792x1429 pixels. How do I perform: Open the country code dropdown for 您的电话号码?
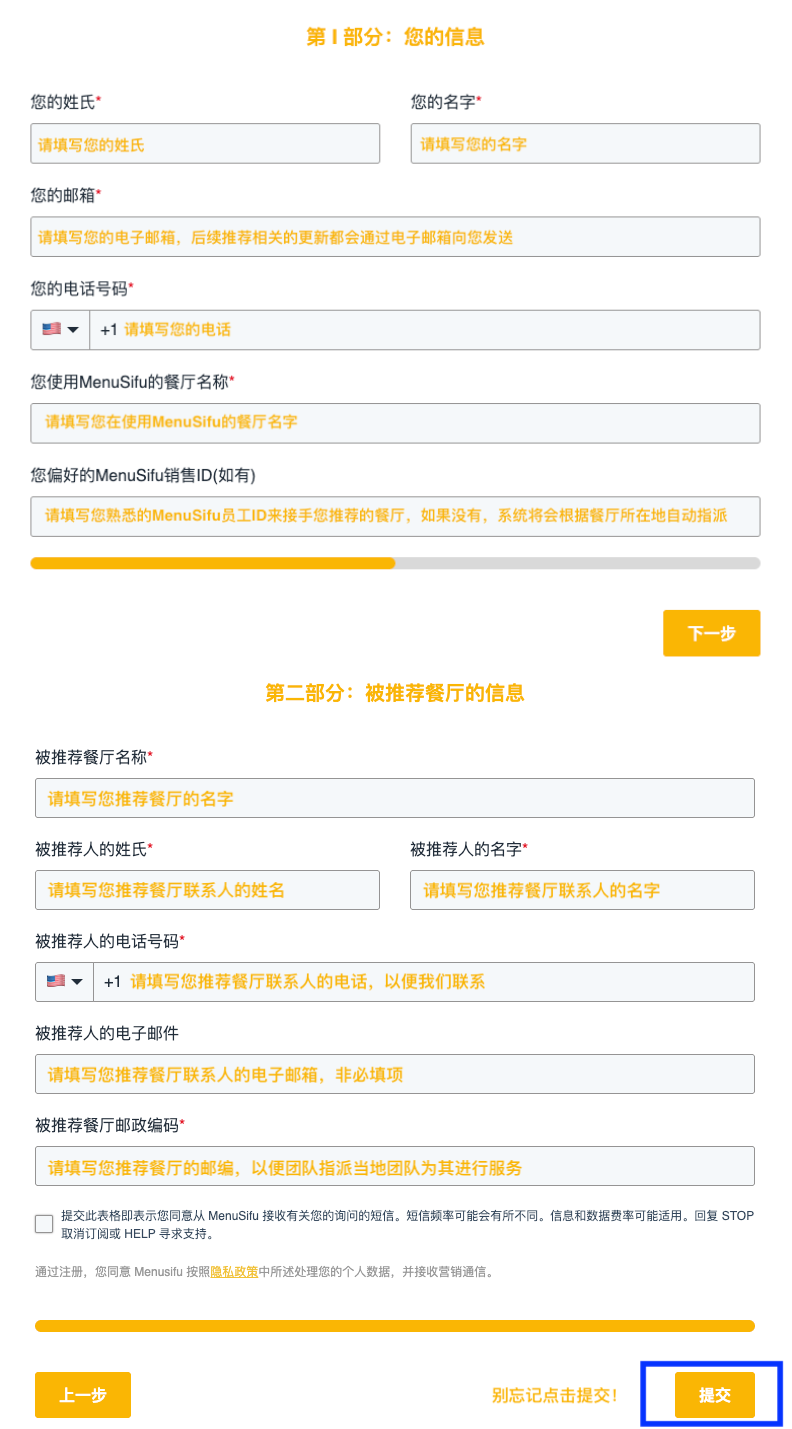72,329
